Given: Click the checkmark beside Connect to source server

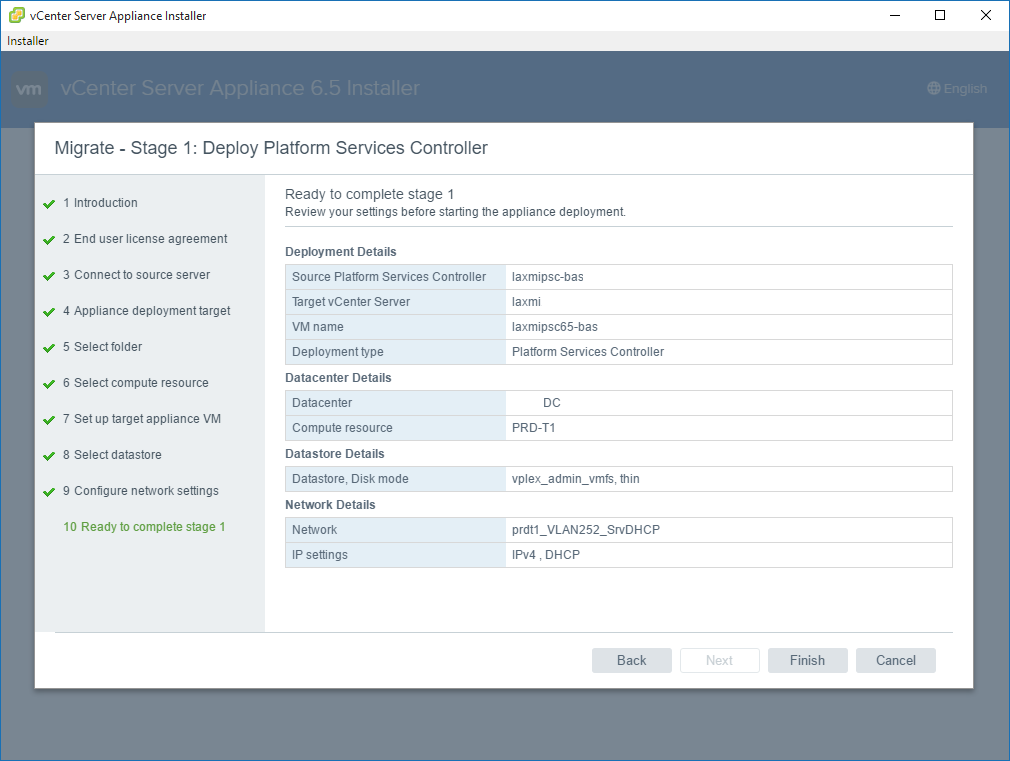Looking at the screenshot, I should click(x=49, y=276).
